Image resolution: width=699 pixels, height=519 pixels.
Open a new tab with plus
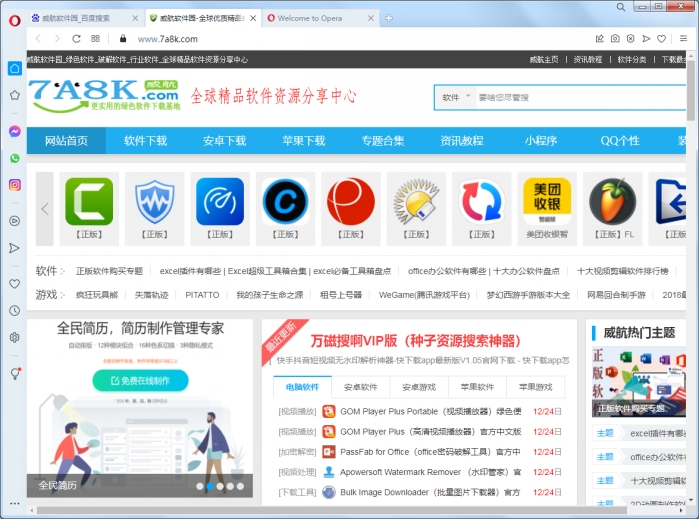(x=389, y=18)
